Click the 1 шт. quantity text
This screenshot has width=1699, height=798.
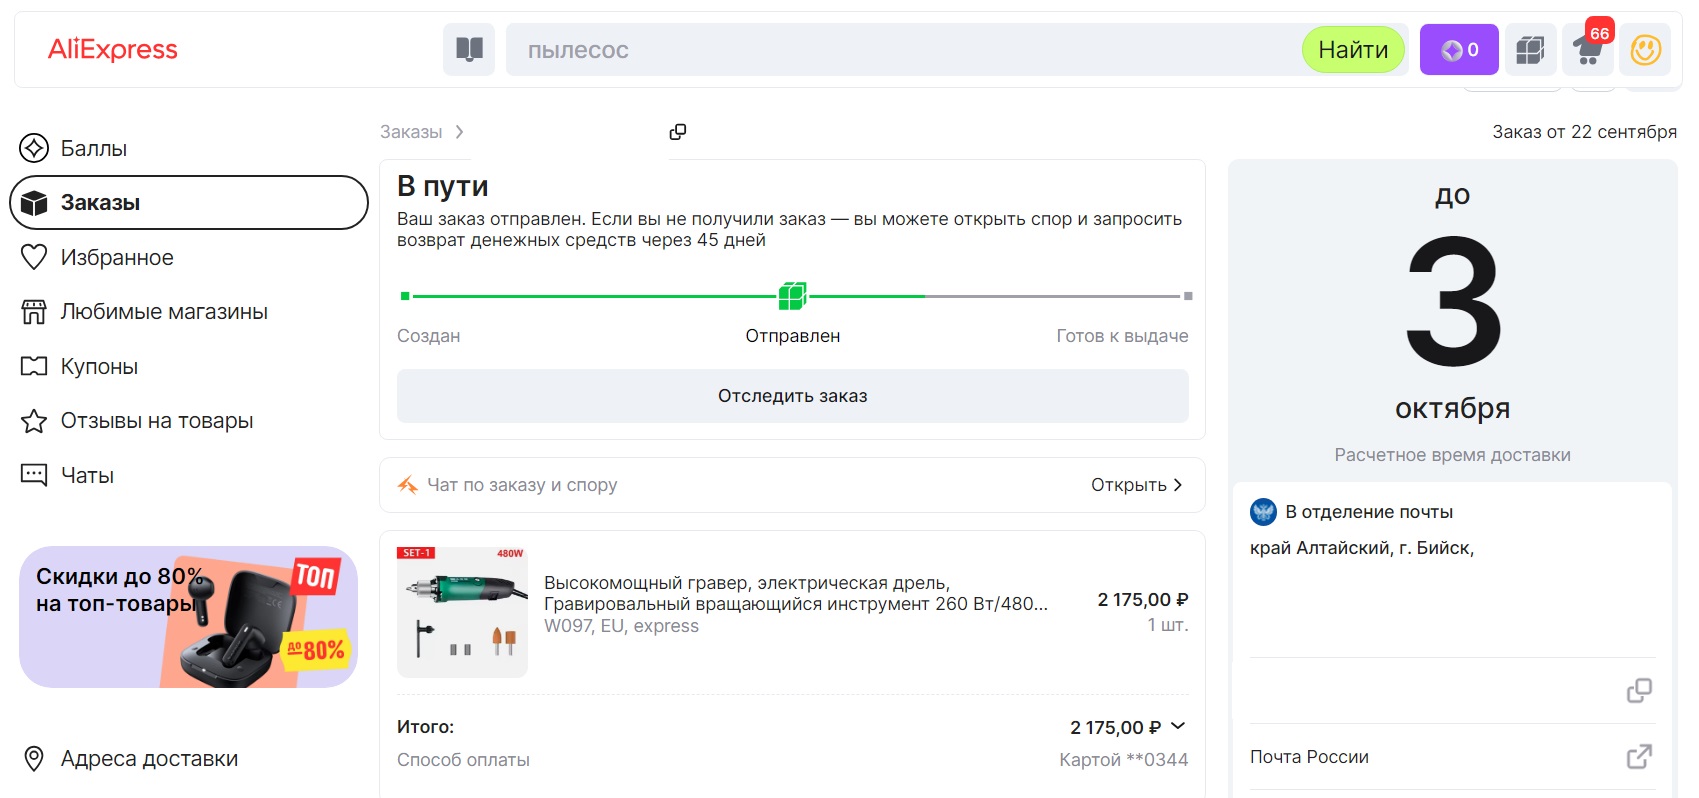click(x=1168, y=625)
